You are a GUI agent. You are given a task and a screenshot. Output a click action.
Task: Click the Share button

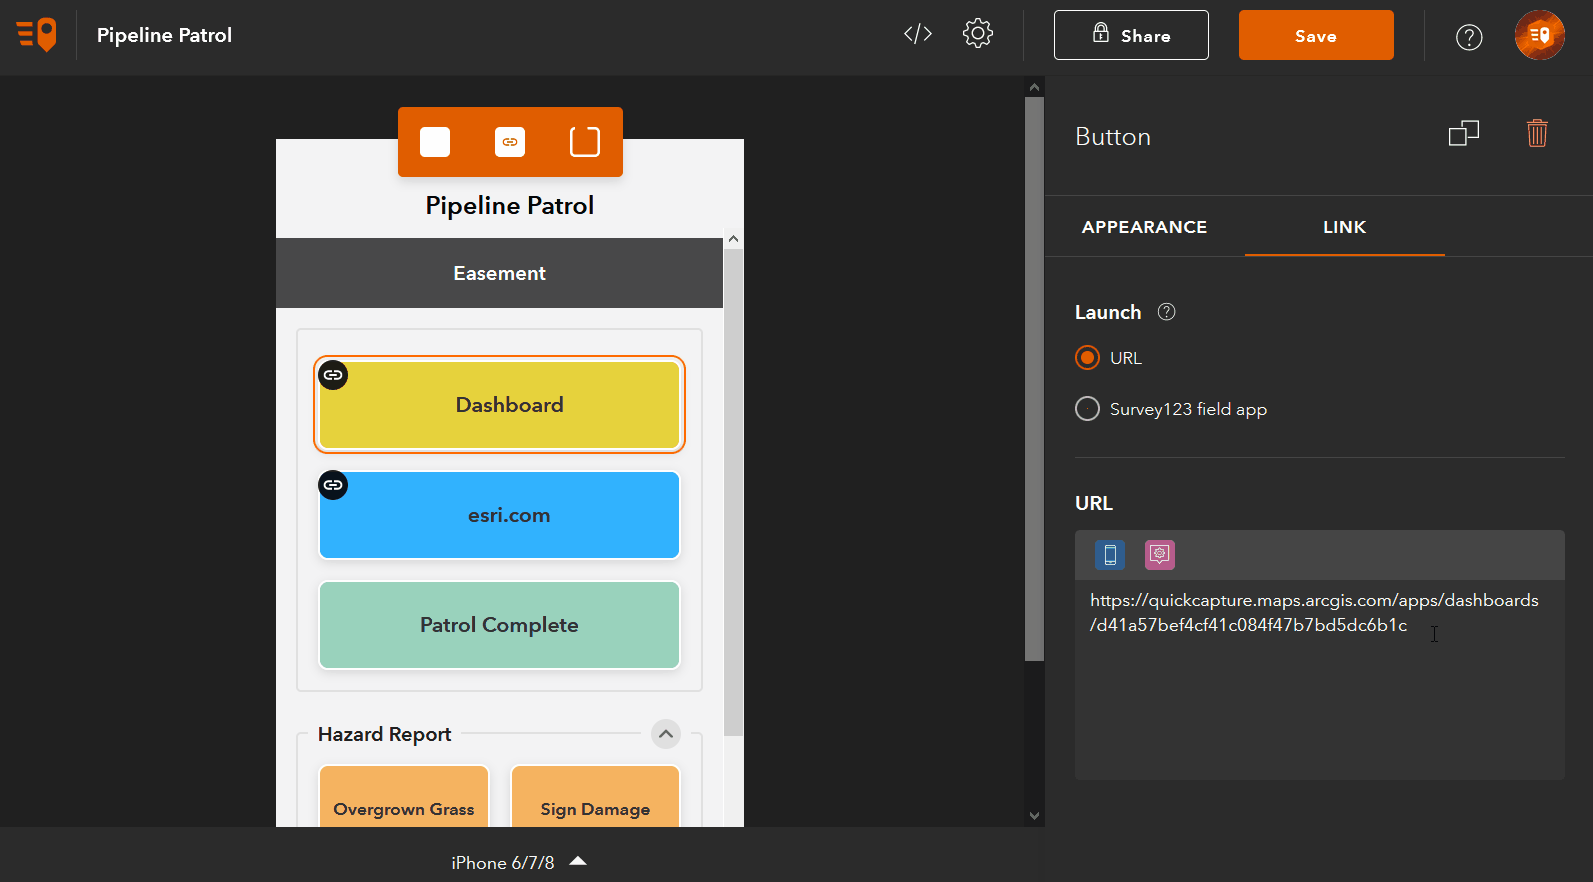pos(1131,35)
